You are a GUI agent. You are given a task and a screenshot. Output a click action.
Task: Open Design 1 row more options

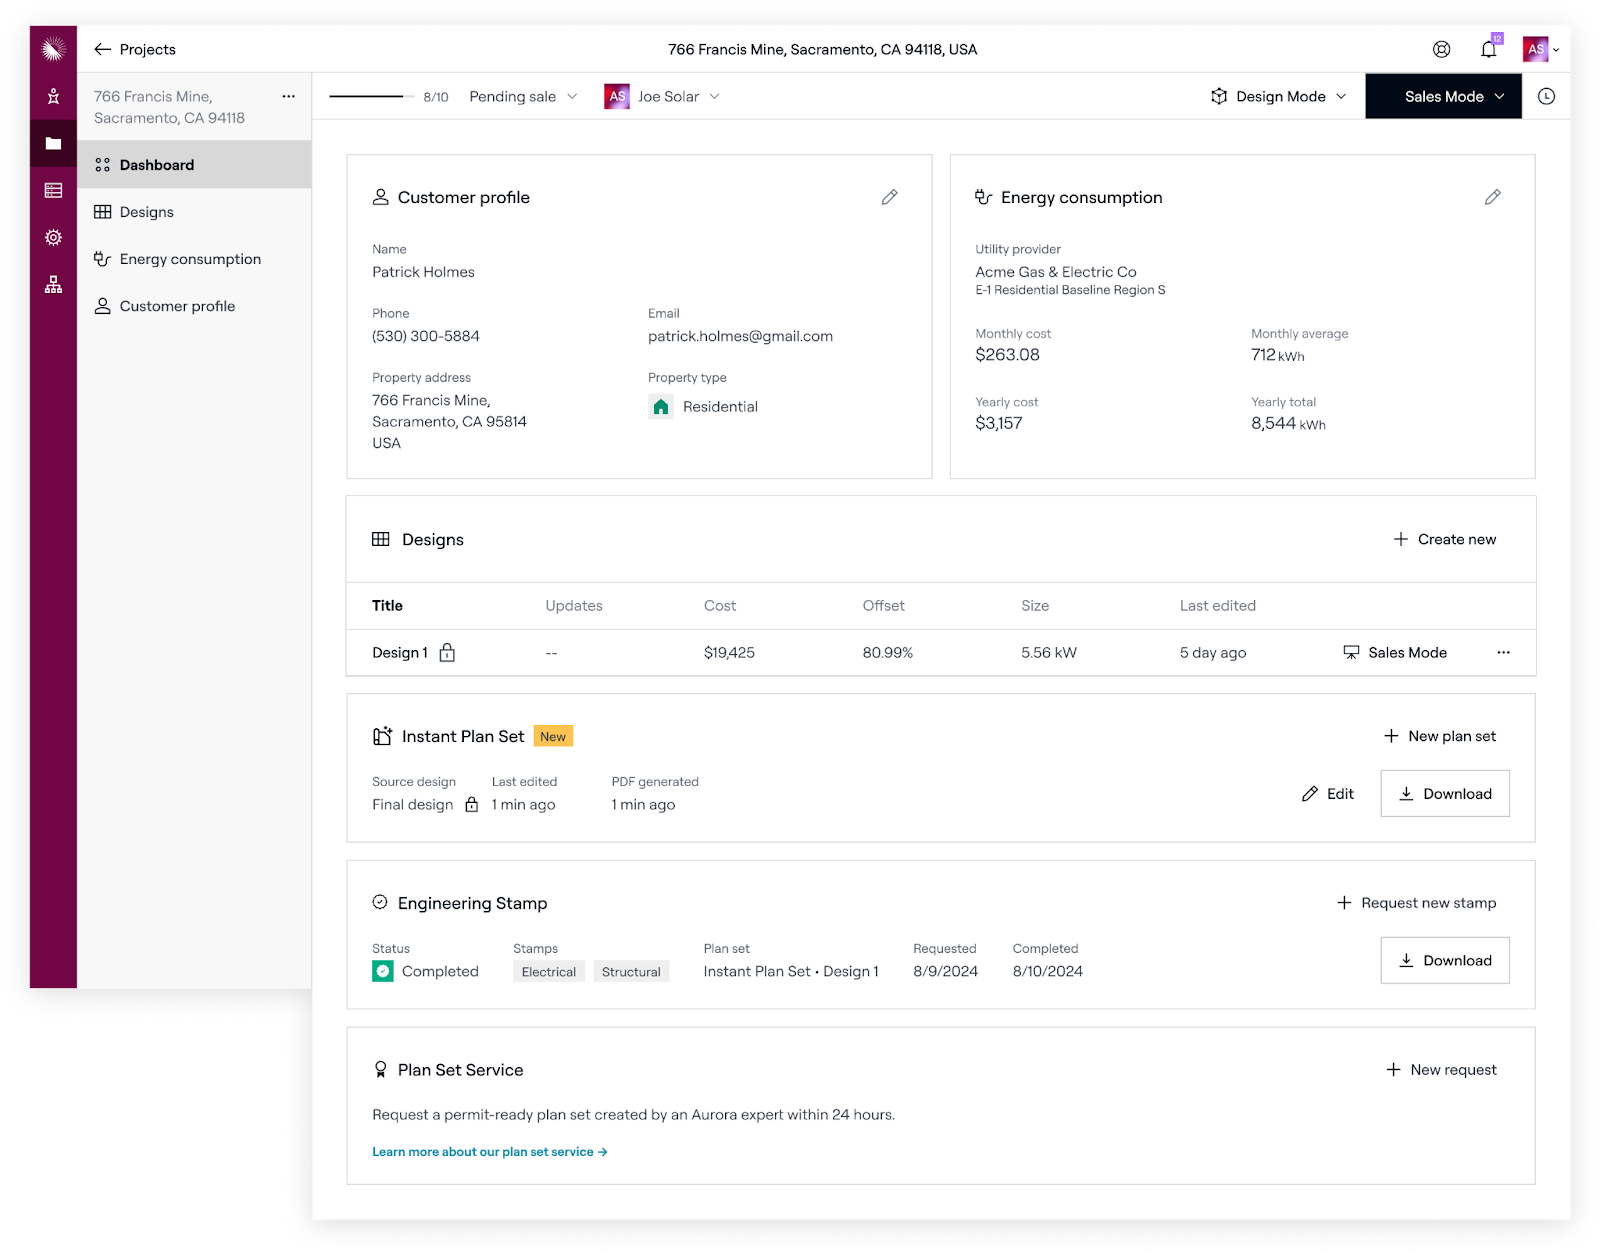(x=1503, y=652)
